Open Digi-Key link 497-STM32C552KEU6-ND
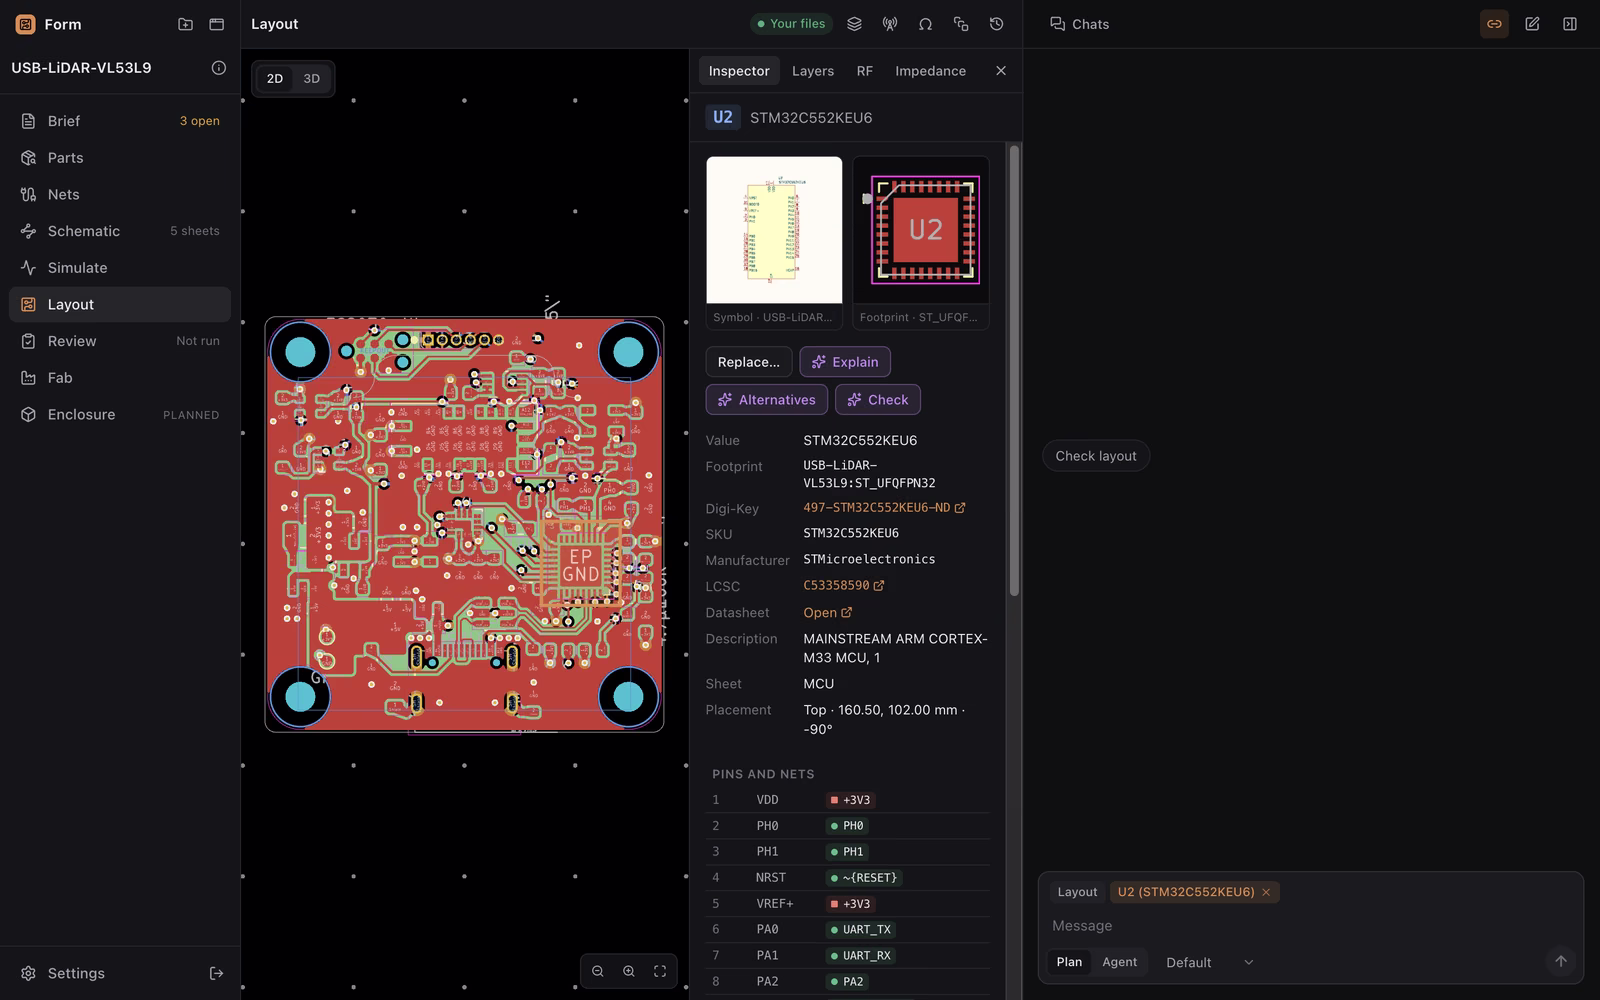This screenshot has width=1600, height=1000. [x=884, y=508]
